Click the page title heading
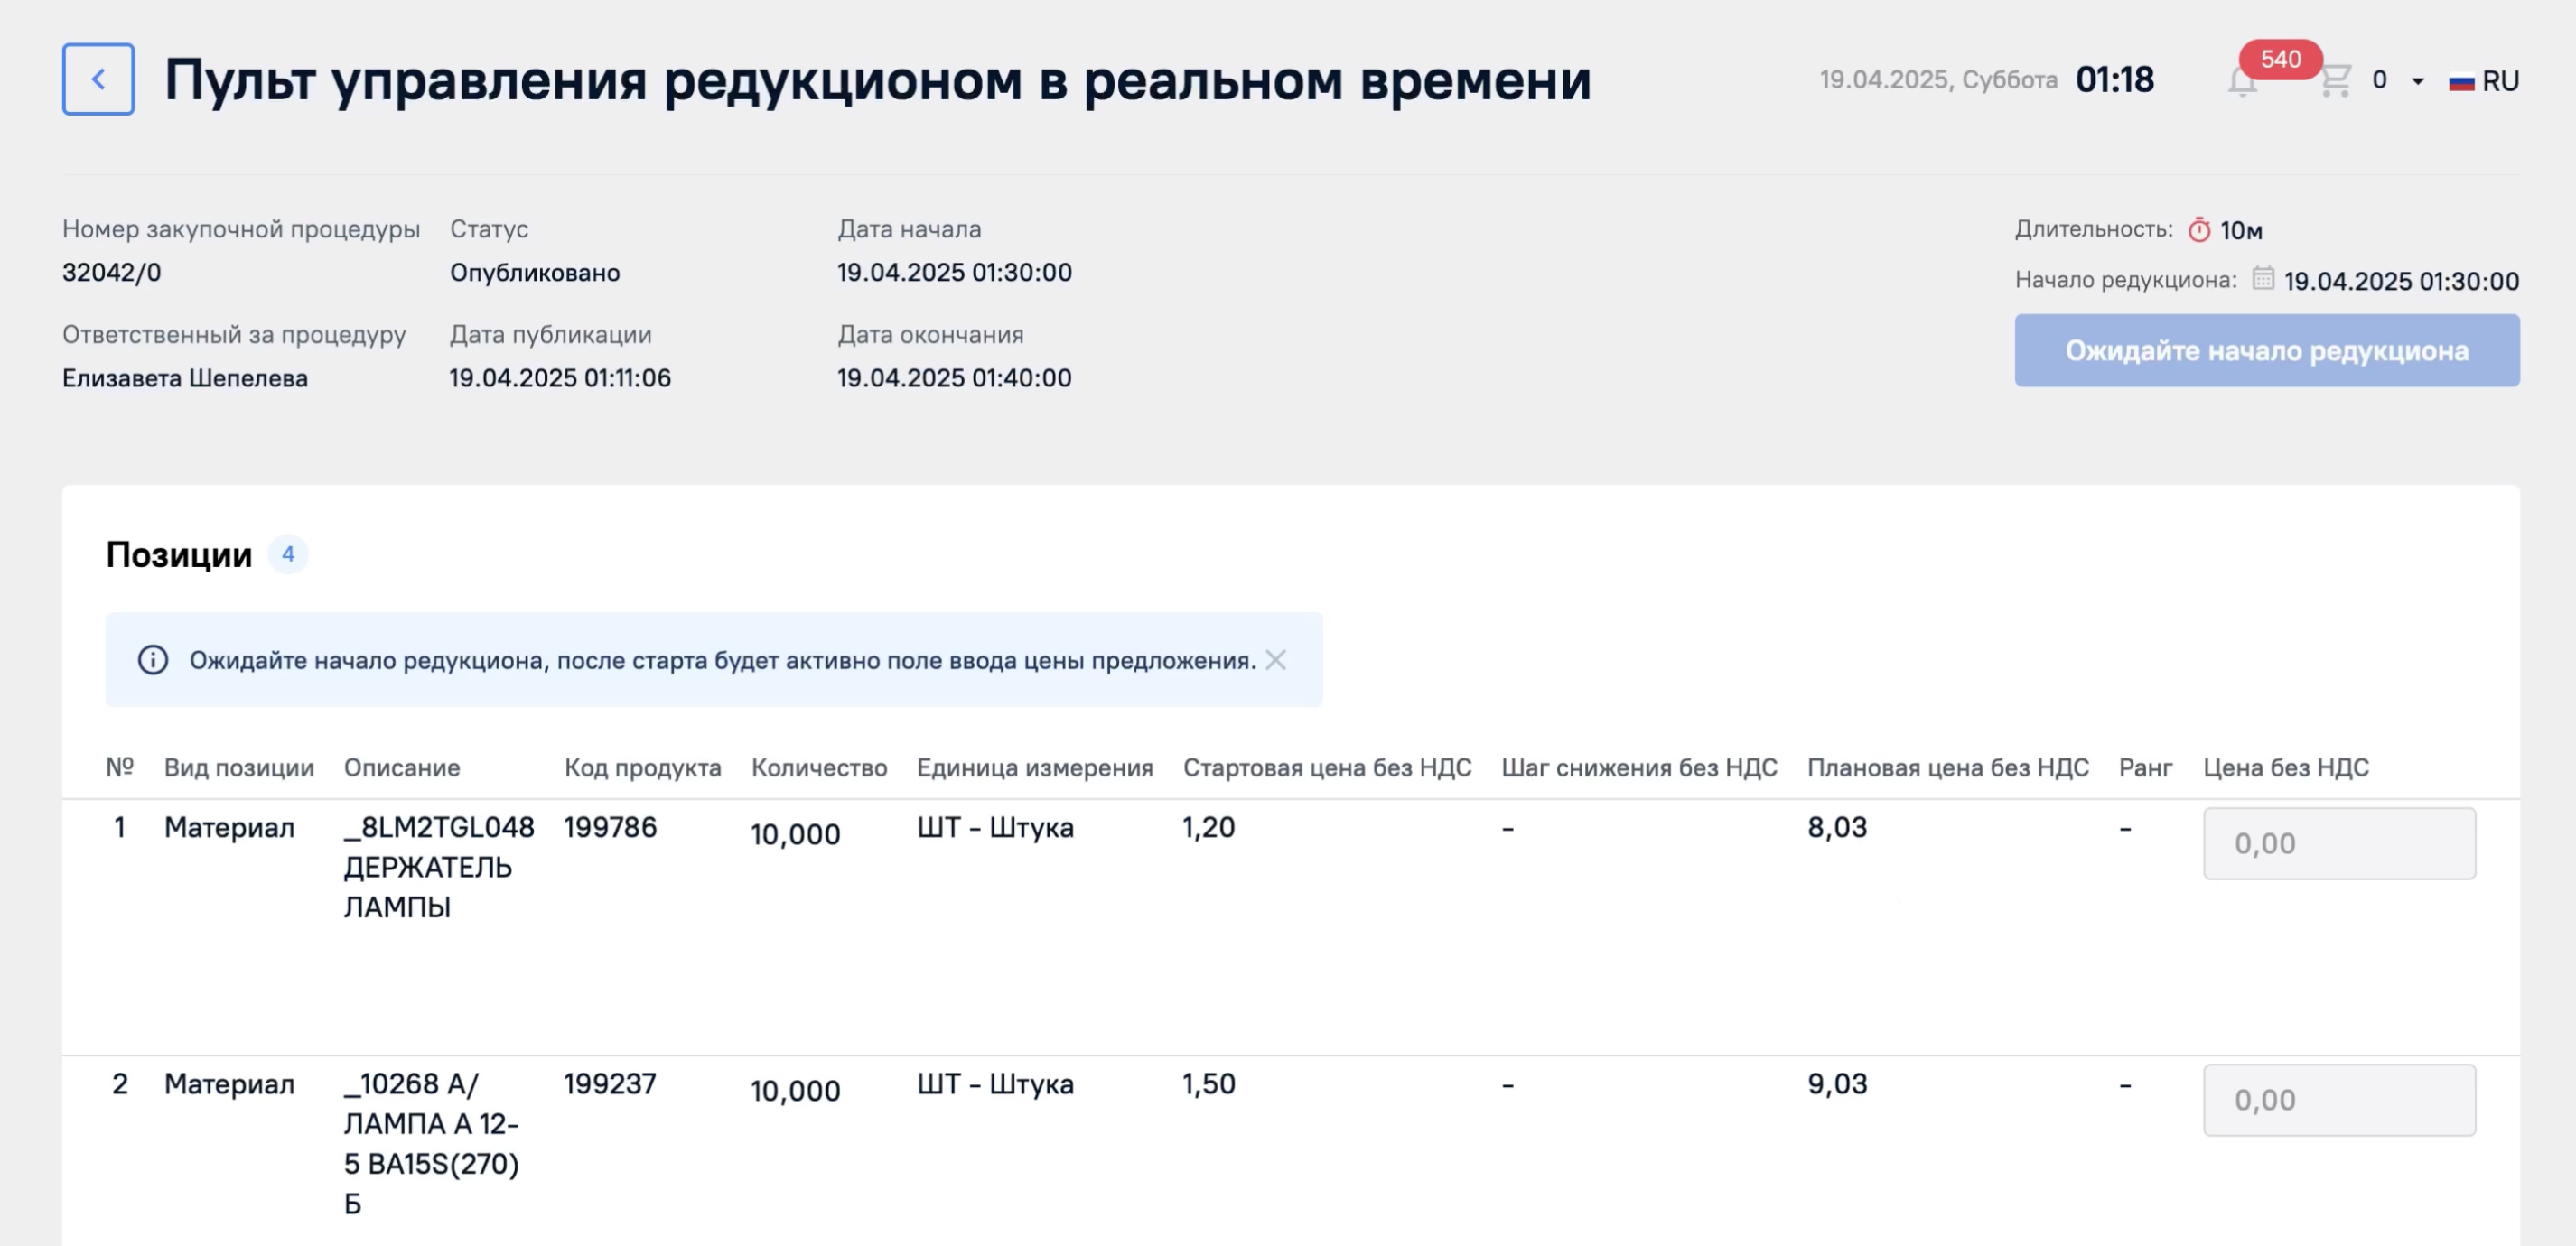Viewport: 2576px width, 1246px height. click(878, 80)
